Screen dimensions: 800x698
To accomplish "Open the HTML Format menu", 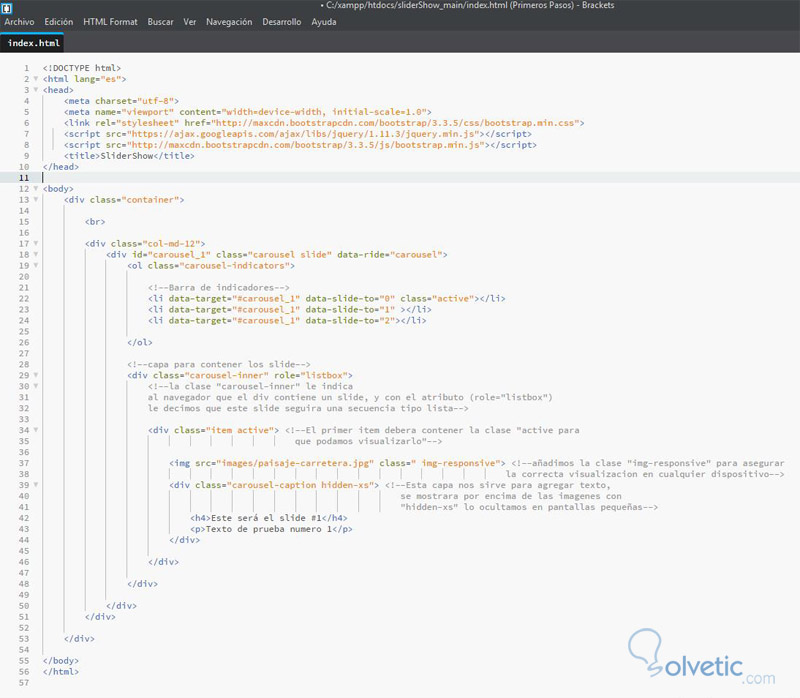I will click(x=110, y=21).
